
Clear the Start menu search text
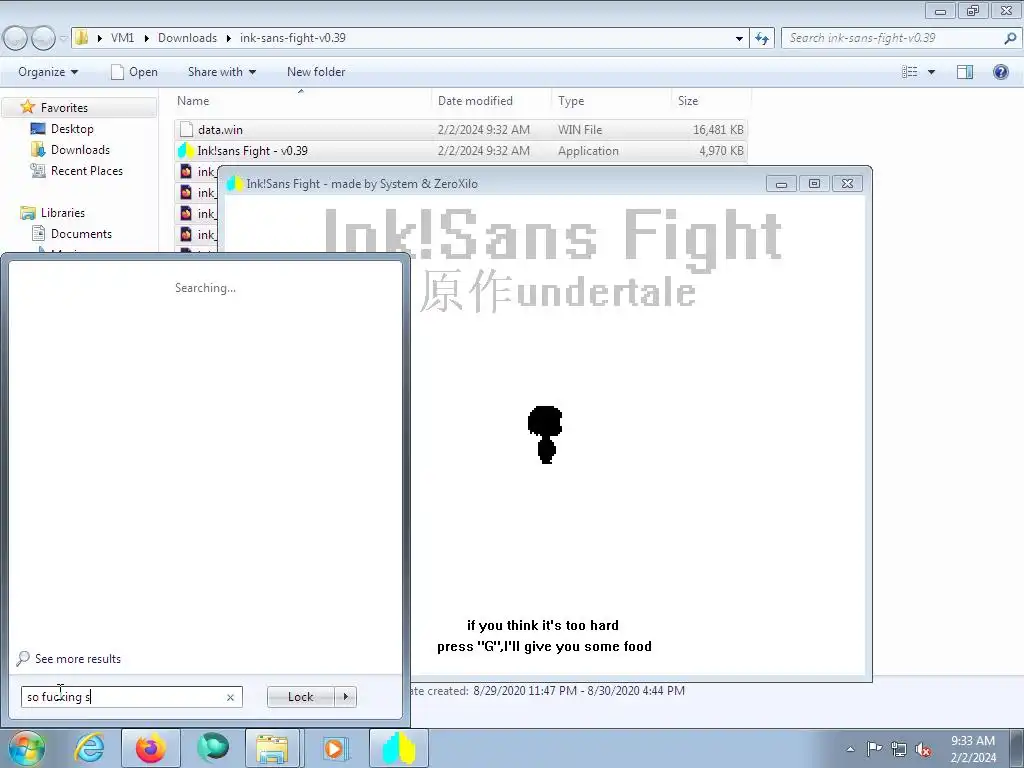[x=230, y=697]
